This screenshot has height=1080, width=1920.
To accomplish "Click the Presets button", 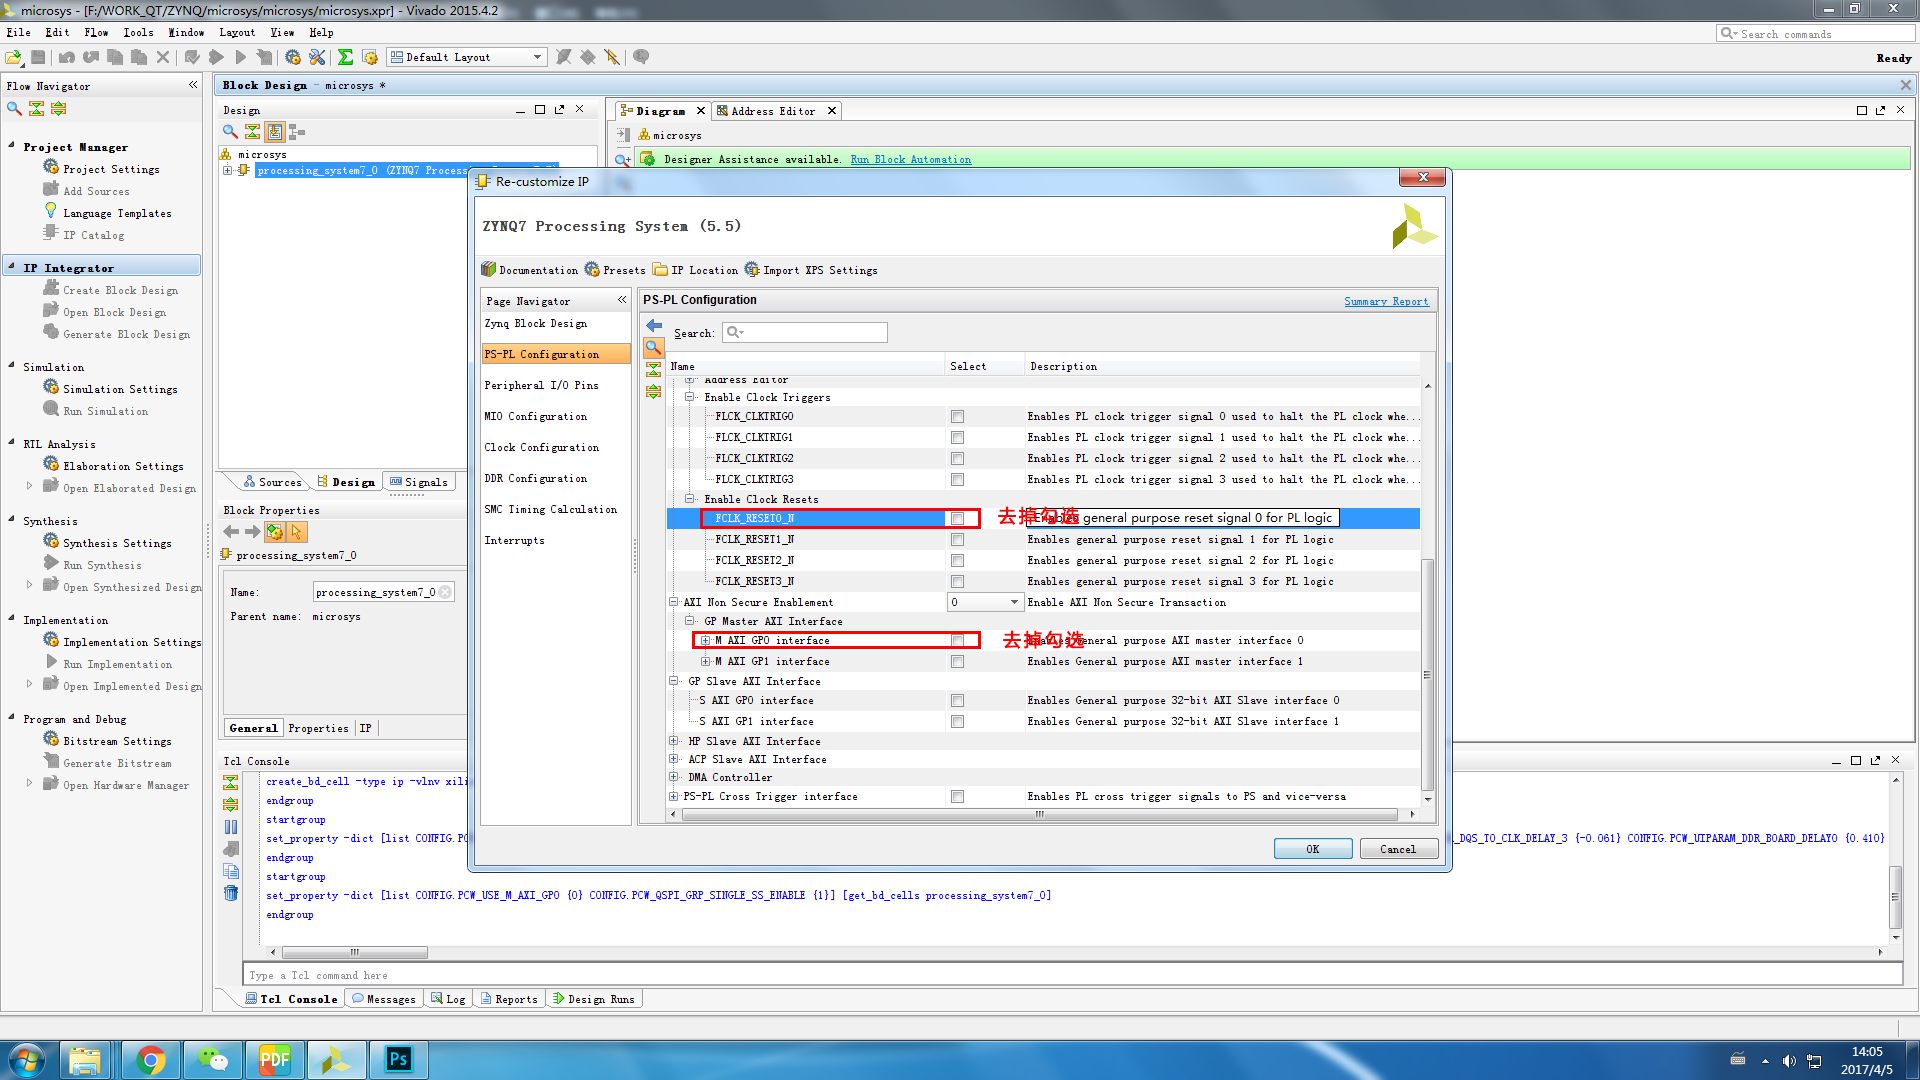I will pos(615,270).
